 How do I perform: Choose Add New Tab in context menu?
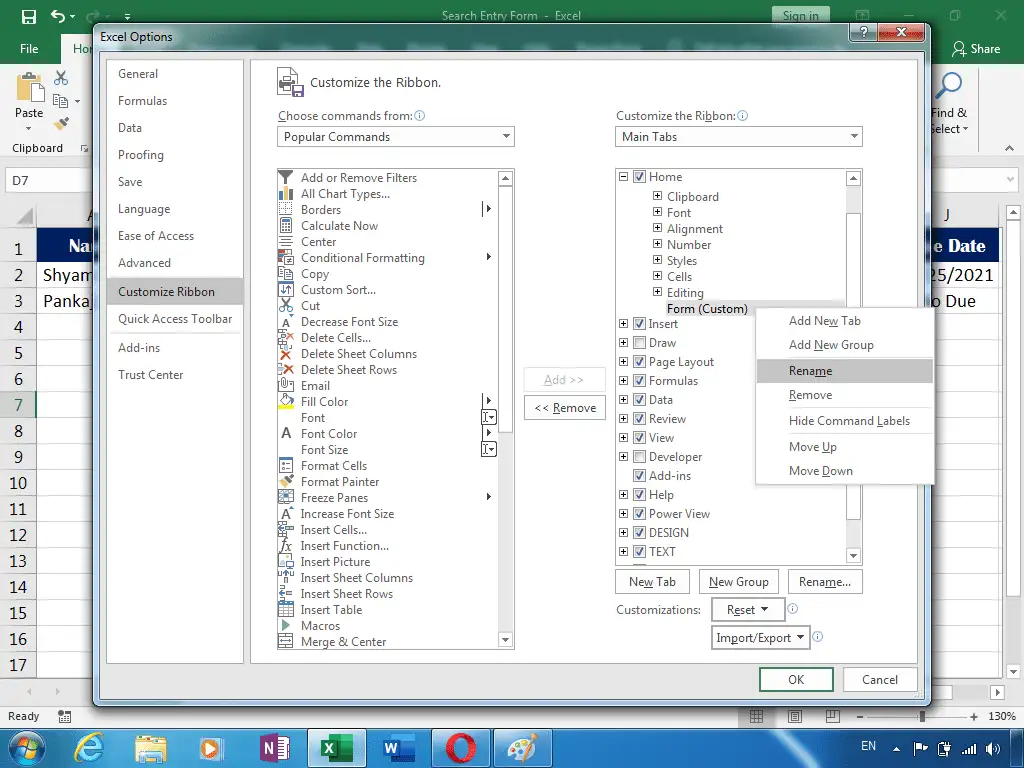point(844,321)
